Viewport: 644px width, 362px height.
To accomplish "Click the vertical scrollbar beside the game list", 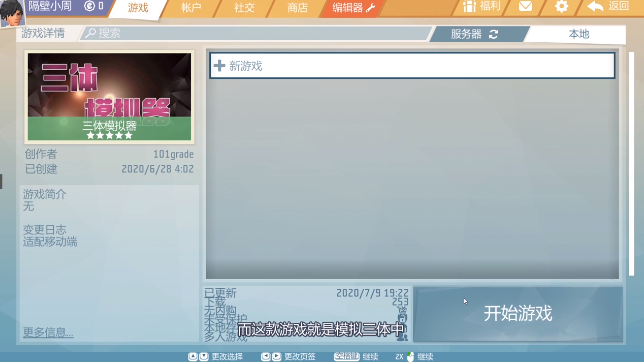I will click(x=631, y=164).
